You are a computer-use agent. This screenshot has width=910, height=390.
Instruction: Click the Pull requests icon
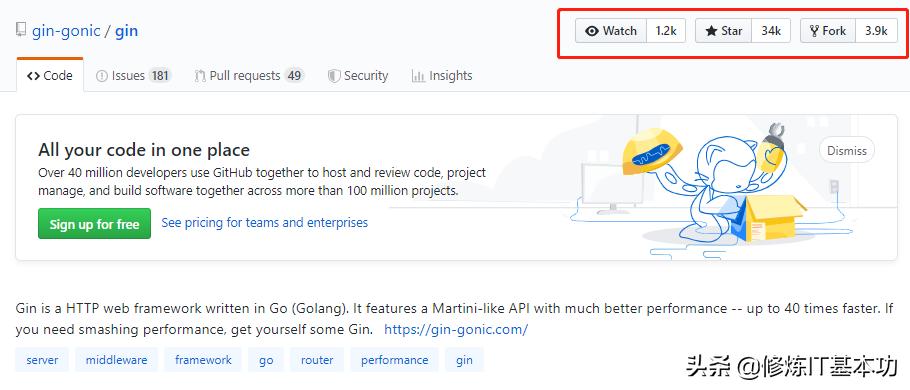200,75
